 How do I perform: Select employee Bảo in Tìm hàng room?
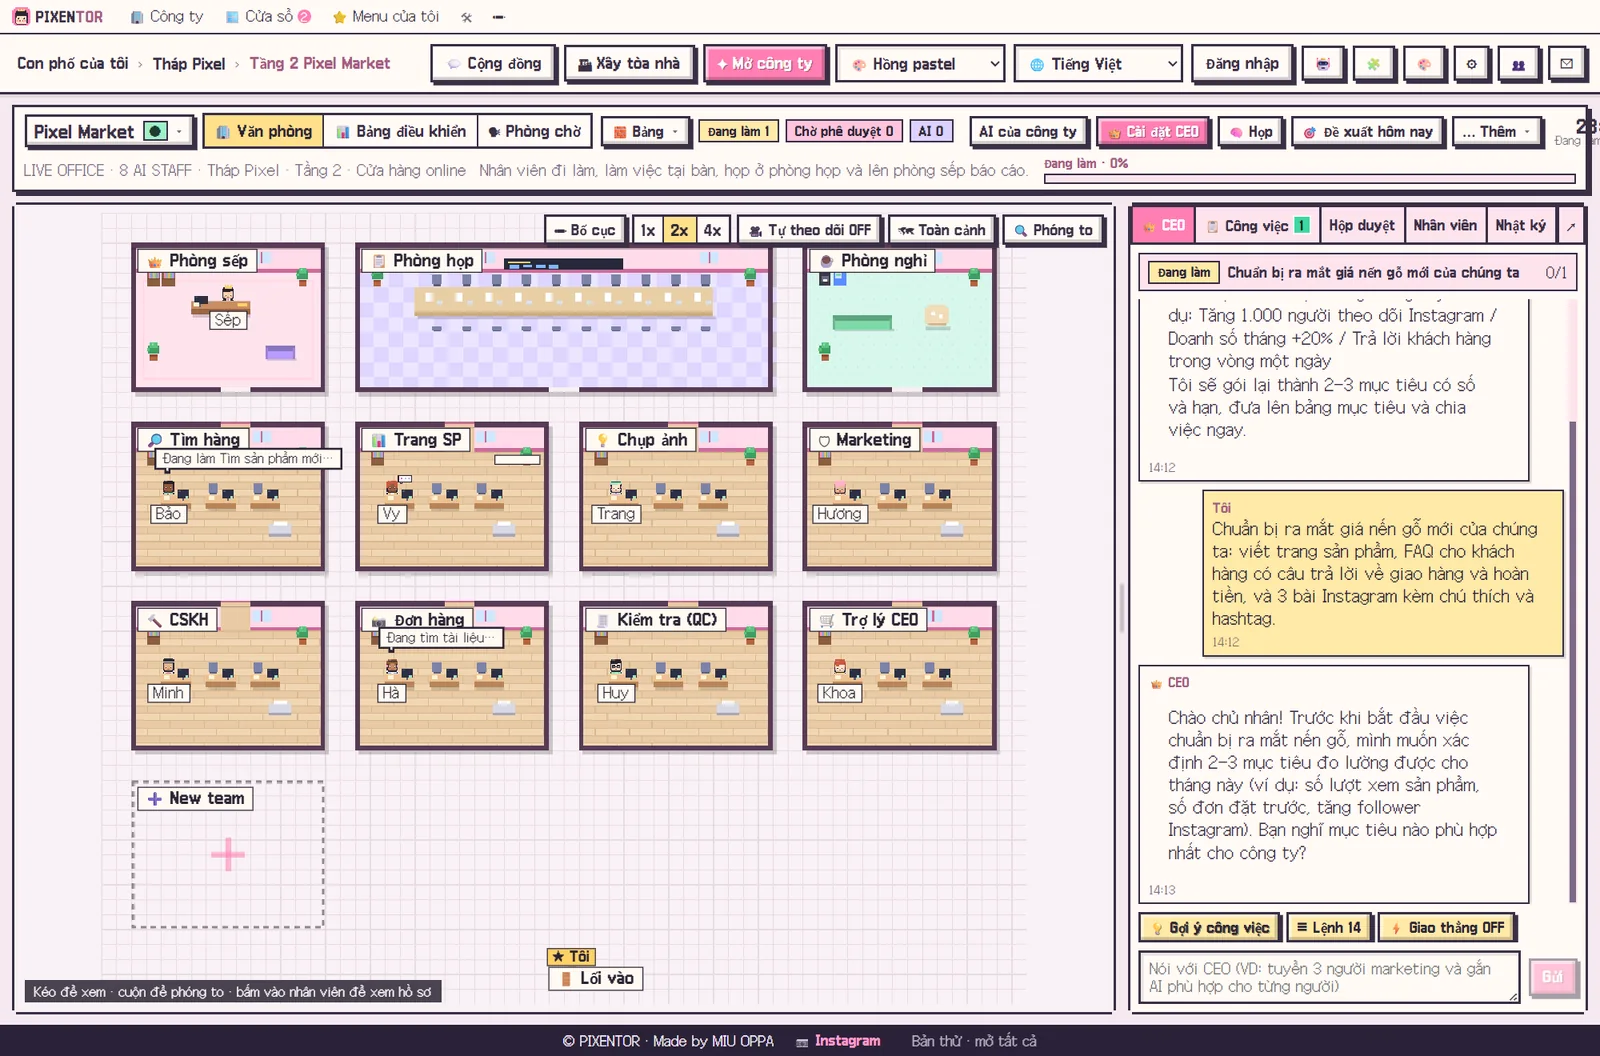point(168,491)
